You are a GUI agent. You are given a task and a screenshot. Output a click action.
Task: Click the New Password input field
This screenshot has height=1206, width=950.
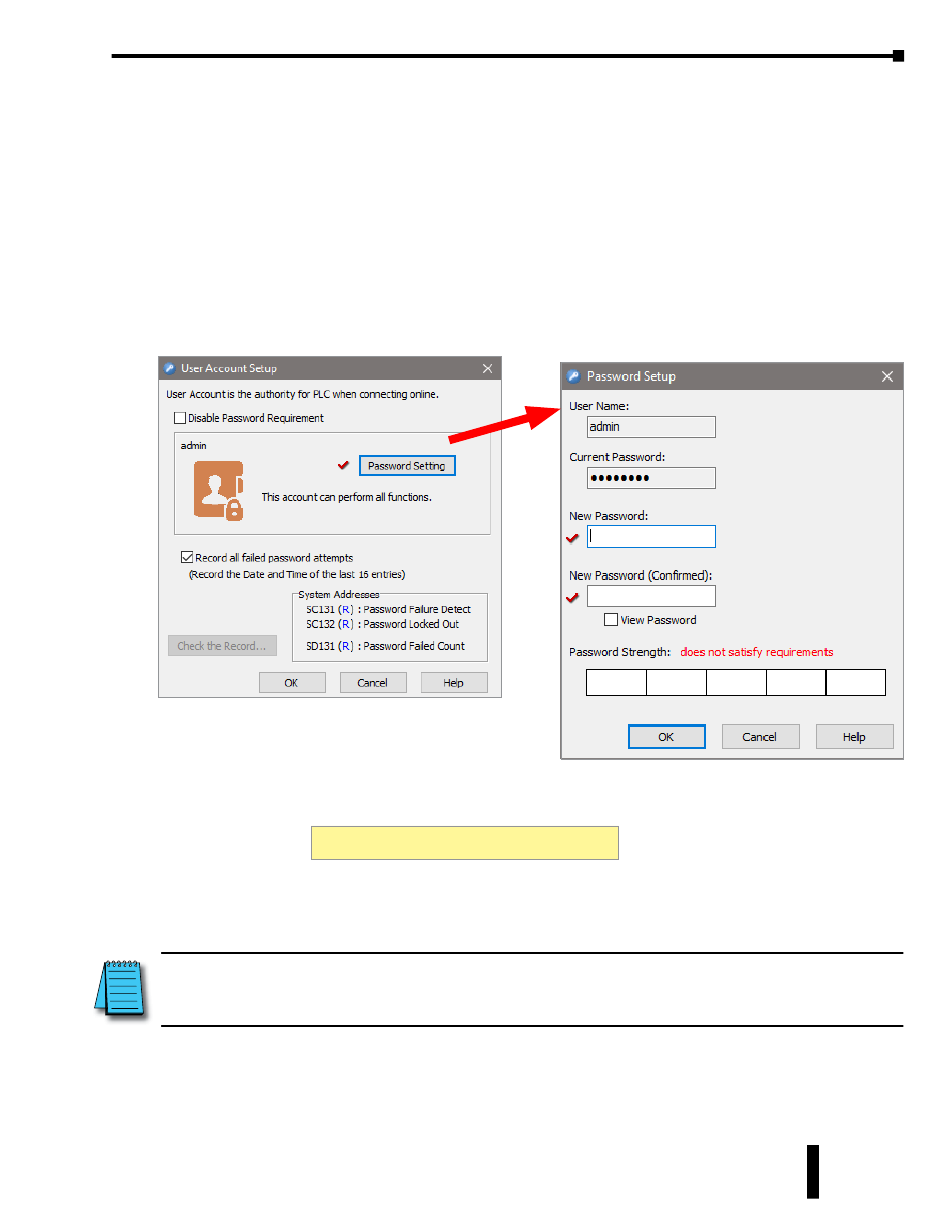651,536
